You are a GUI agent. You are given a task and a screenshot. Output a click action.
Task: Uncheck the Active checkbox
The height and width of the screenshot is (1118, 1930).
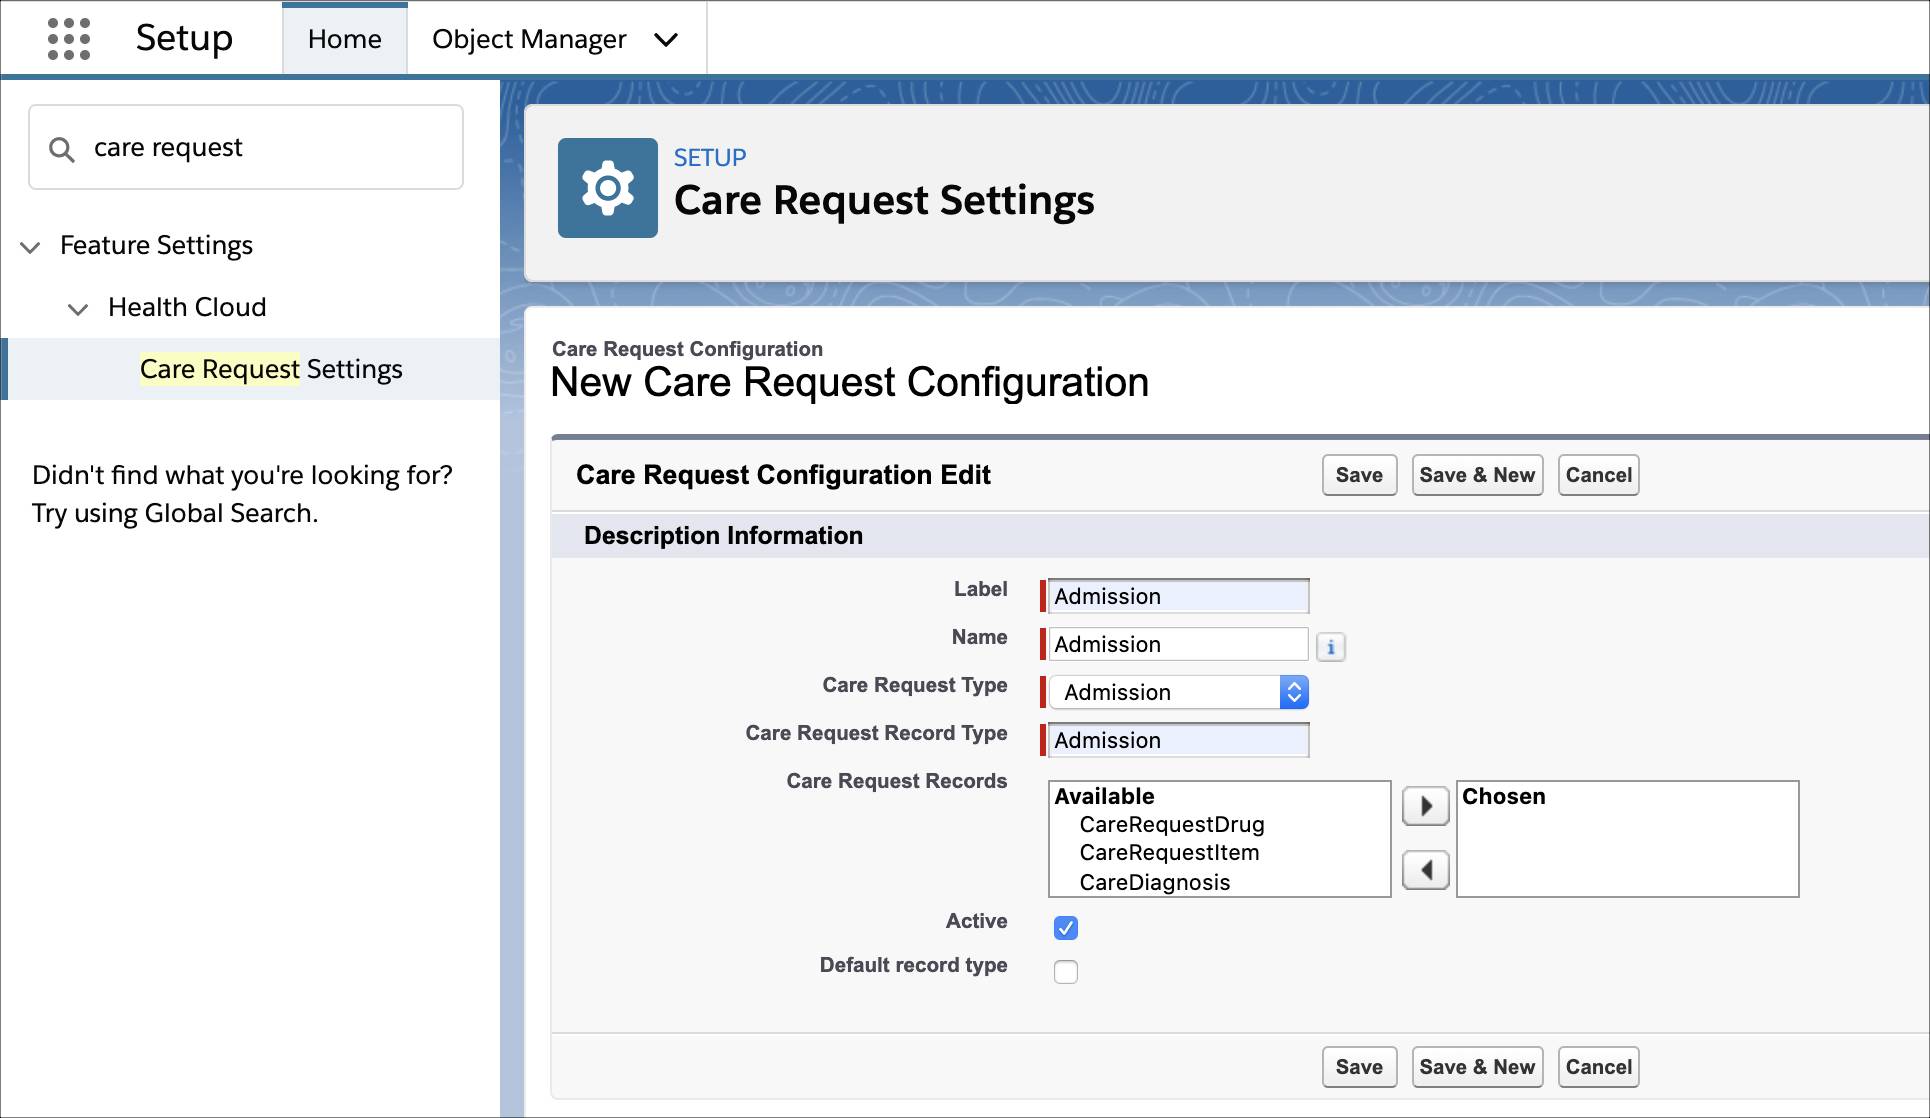pyautogui.click(x=1066, y=928)
